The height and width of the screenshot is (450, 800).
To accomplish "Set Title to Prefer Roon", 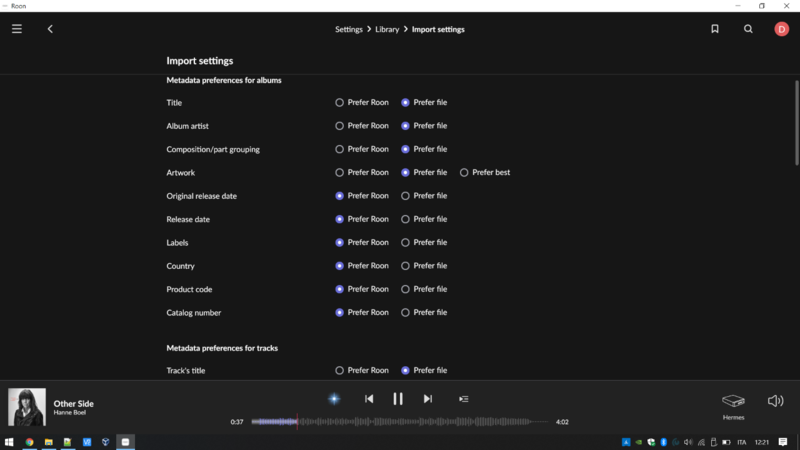I will pyautogui.click(x=362, y=103).
